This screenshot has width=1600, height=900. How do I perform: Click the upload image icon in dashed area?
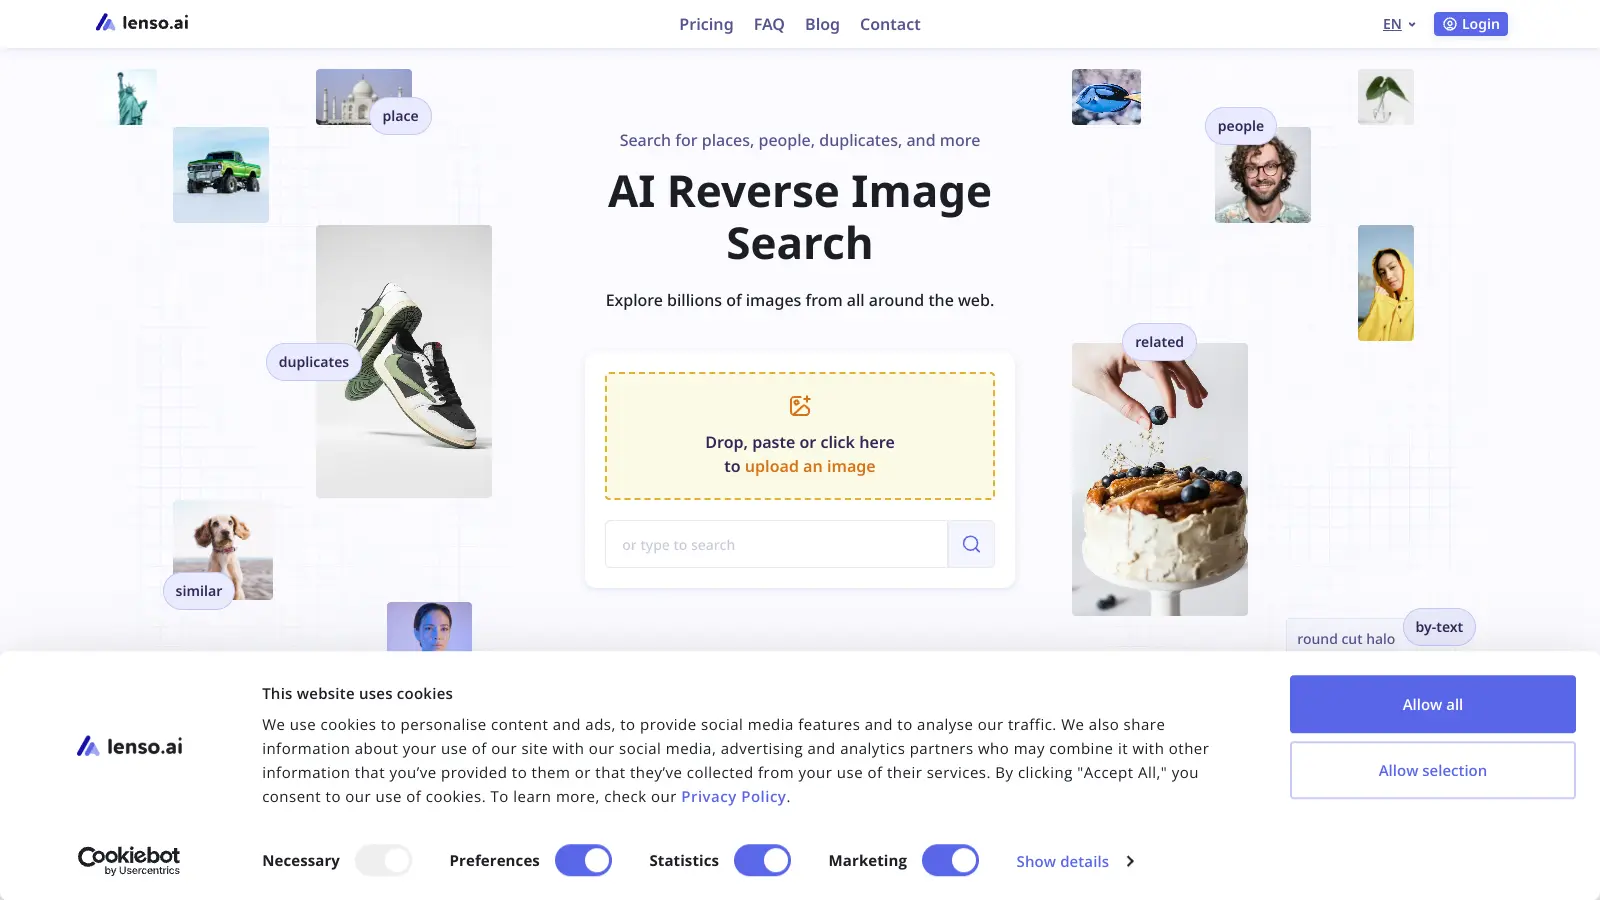pos(798,406)
